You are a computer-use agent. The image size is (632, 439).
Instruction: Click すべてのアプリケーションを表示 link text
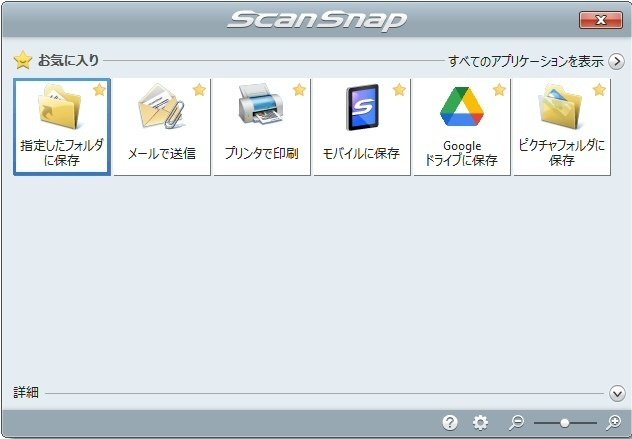[526, 61]
